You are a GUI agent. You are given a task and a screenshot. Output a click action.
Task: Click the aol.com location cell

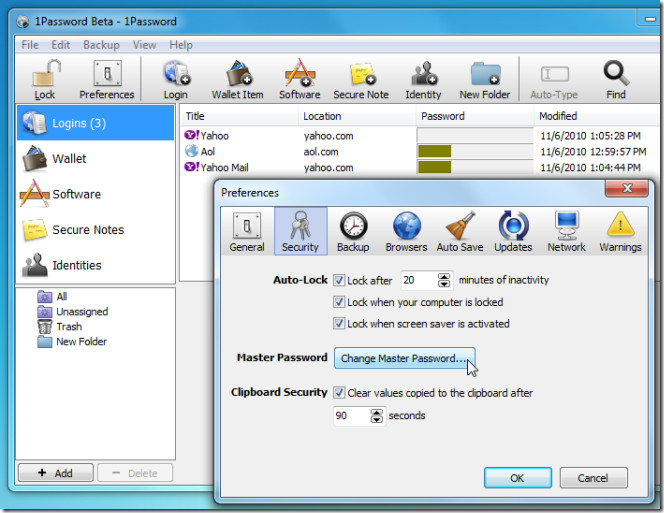[x=321, y=152]
